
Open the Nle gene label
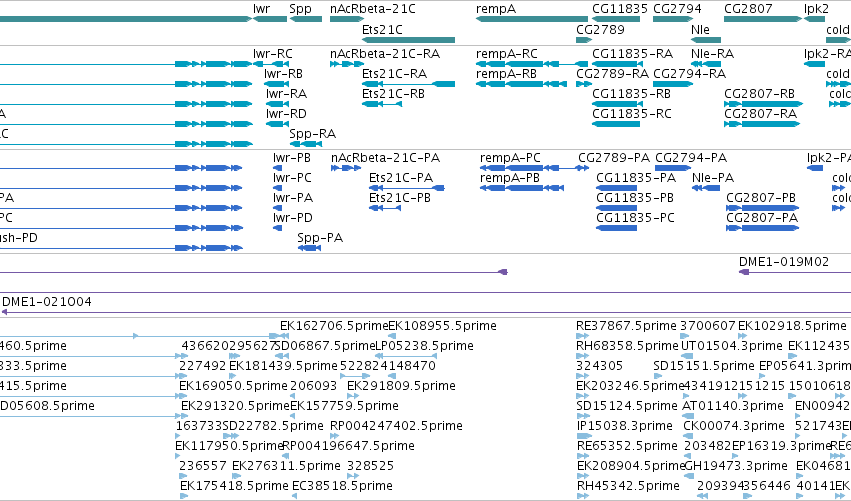click(700, 29)
